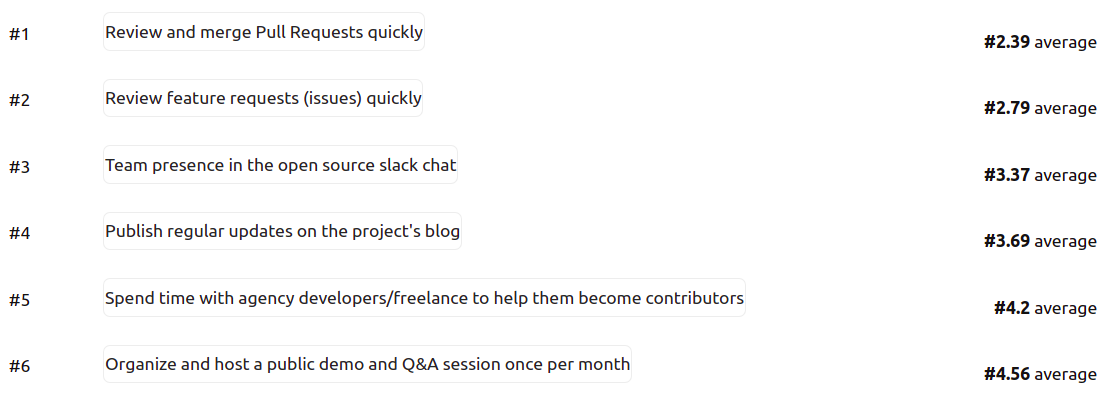This screenshot has width=1117, height=395.
Task: Click the #1 rank label
Action: [x=19, y=34]
